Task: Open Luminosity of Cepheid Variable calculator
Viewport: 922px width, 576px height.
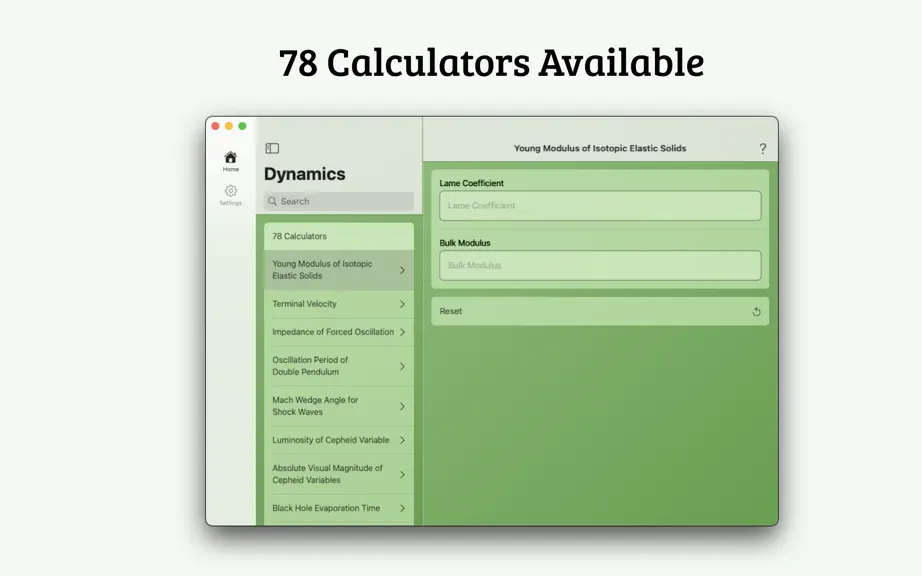Action: 339,440
